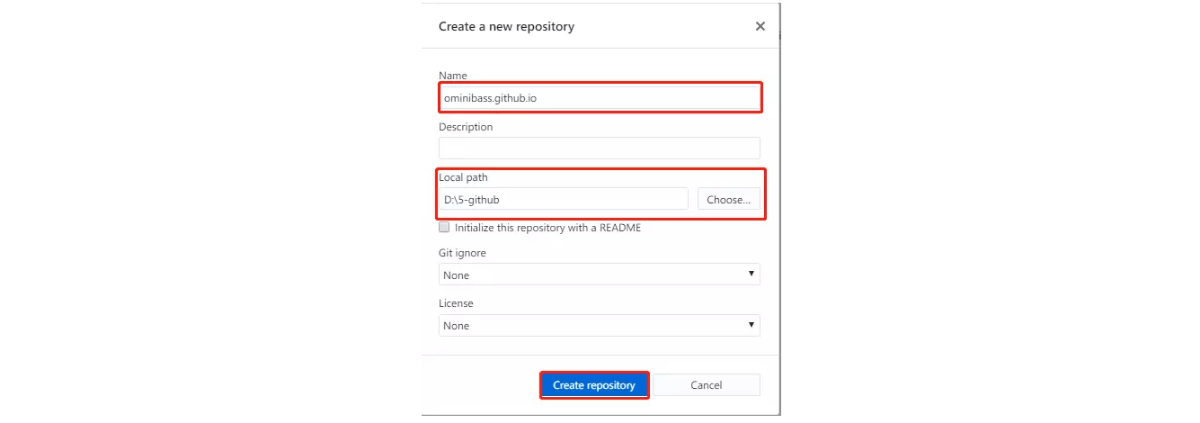Click the Description field label
Screen dimensions: 1200x423
[x=466, y=127]
